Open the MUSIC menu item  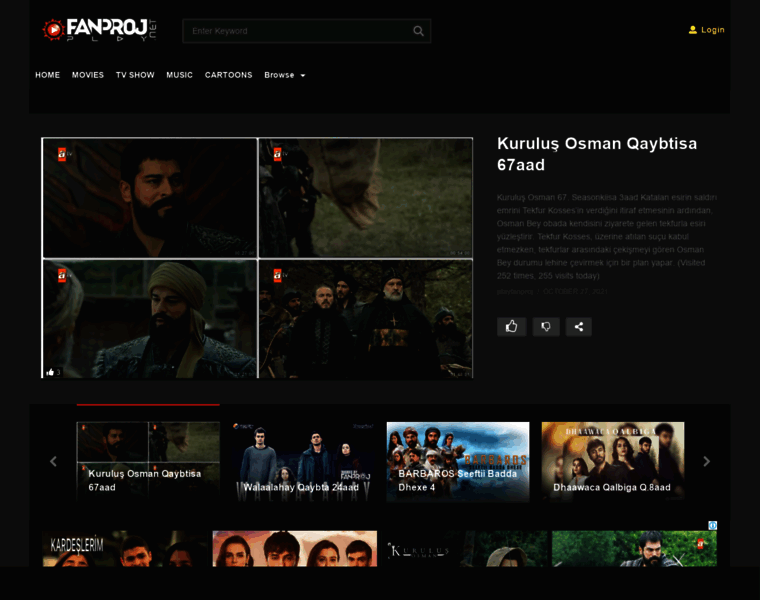tap(179, 75)
